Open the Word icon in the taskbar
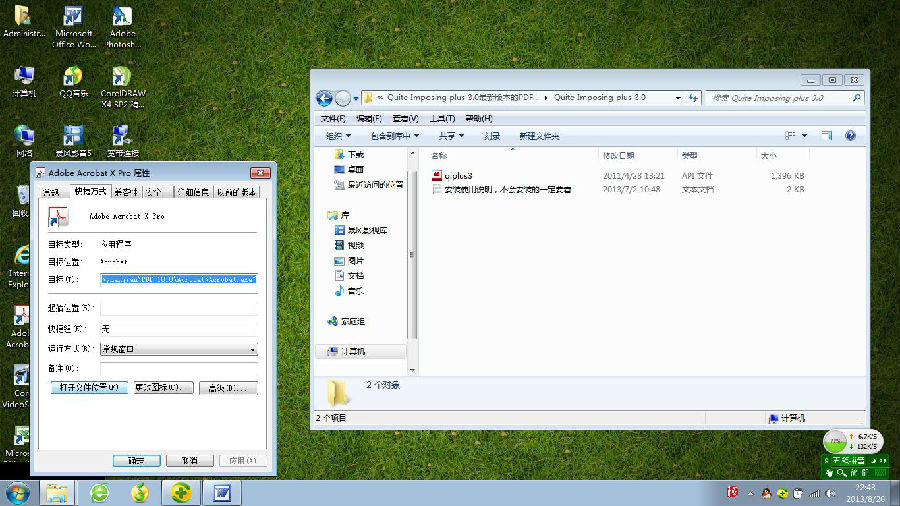This screenshot has height=506, width=900. (x=222, y=493)
